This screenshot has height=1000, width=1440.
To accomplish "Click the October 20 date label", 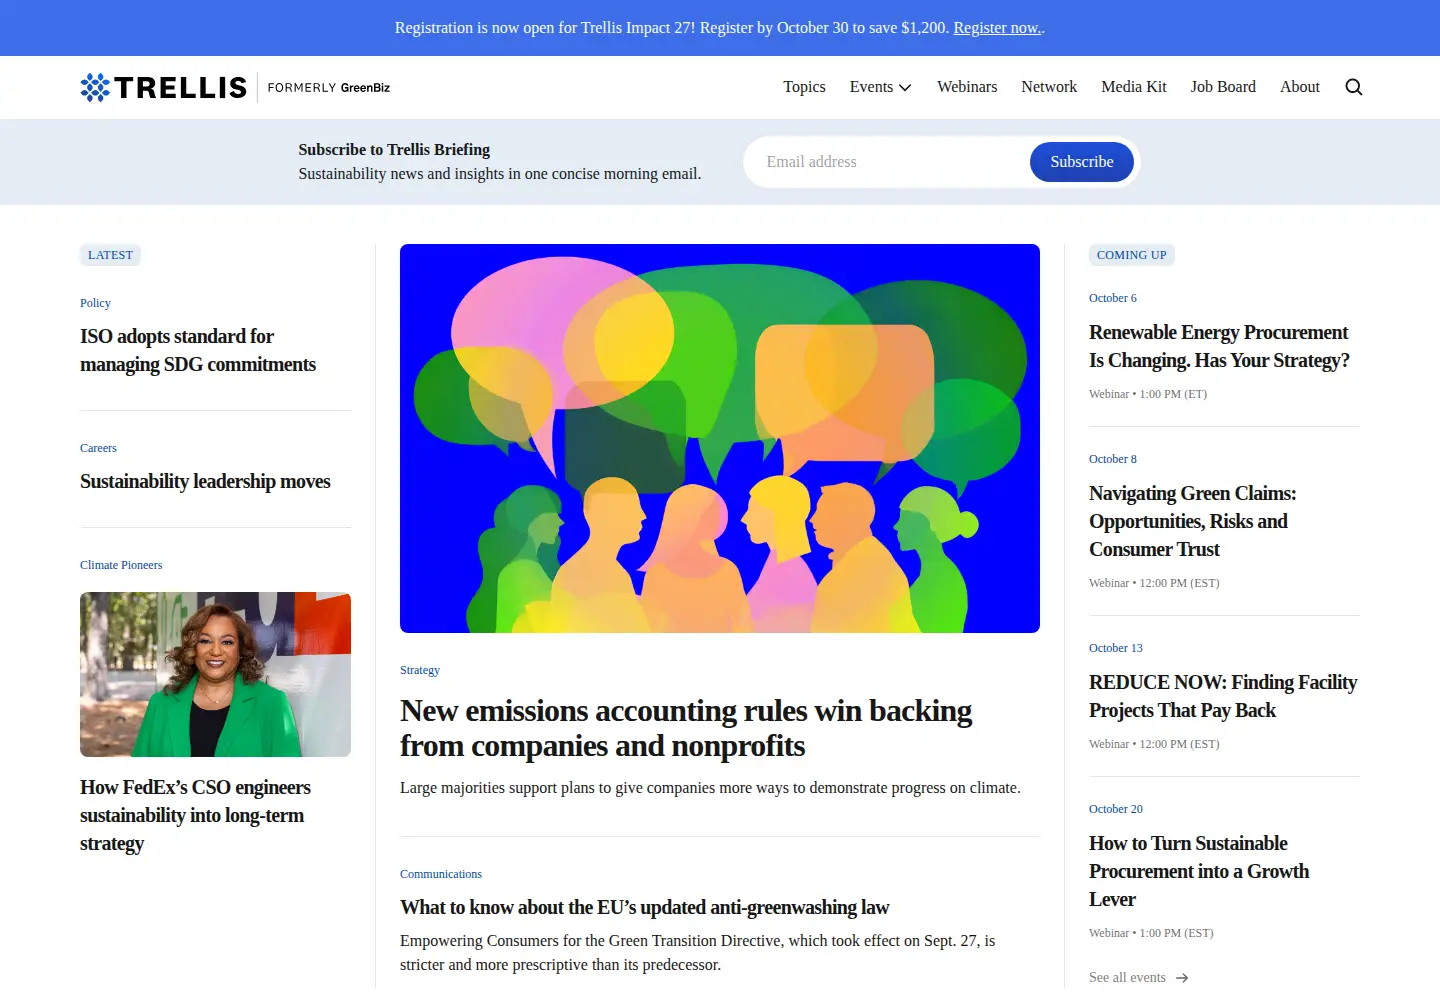I will [1116, 809].
